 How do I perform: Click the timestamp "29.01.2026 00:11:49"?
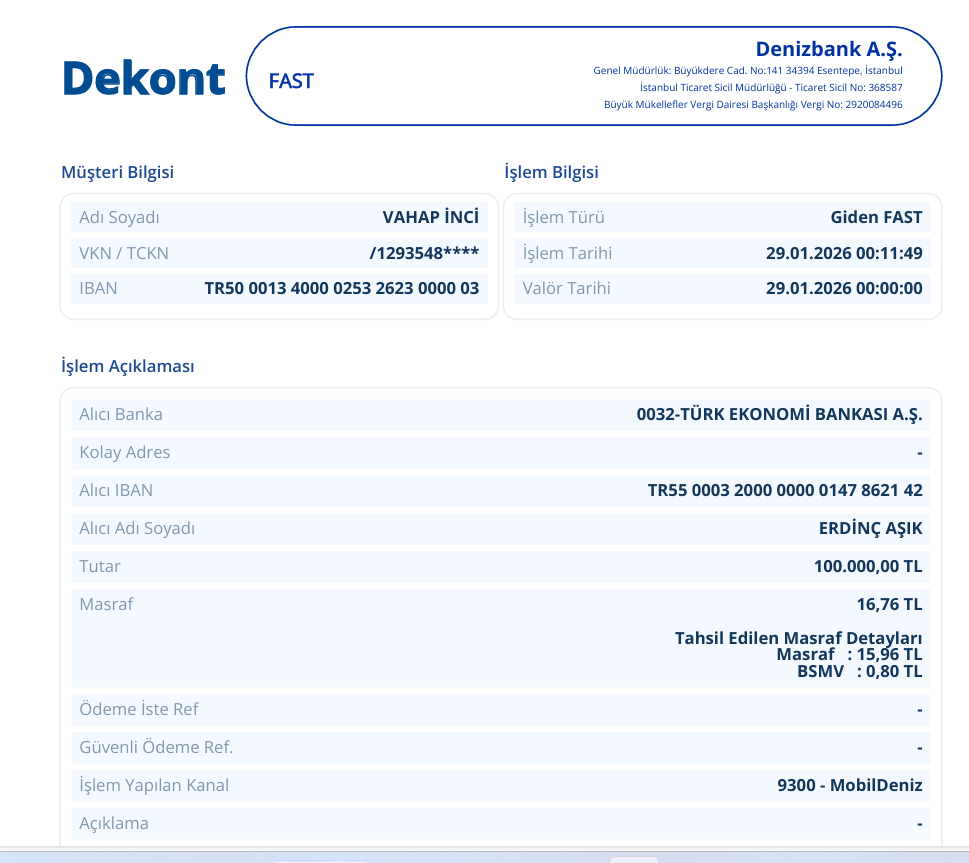844,253
